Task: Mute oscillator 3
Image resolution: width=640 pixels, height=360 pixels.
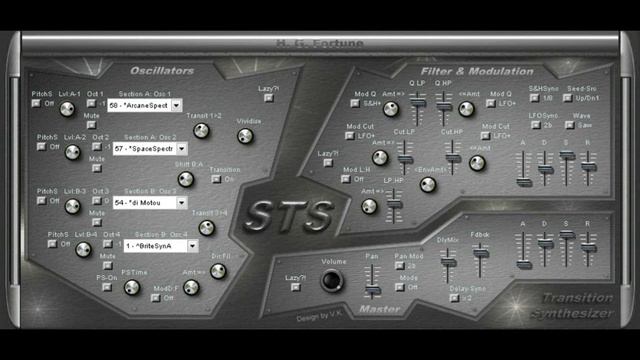Action: [97, 222]
